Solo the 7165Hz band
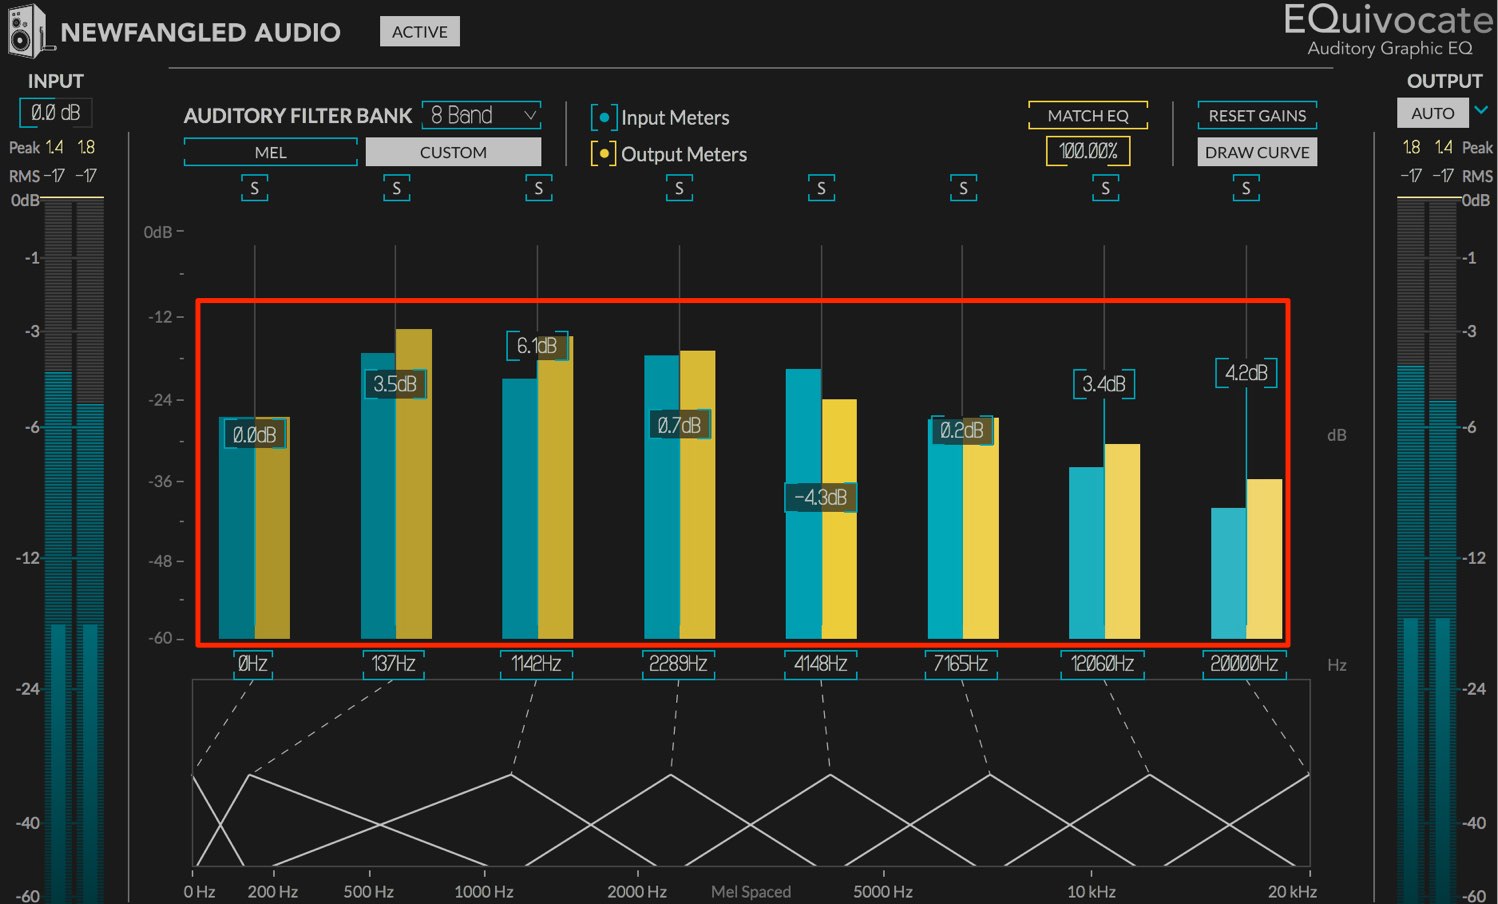The height and width of the screenshot is (904, 1498). (963, 188)
